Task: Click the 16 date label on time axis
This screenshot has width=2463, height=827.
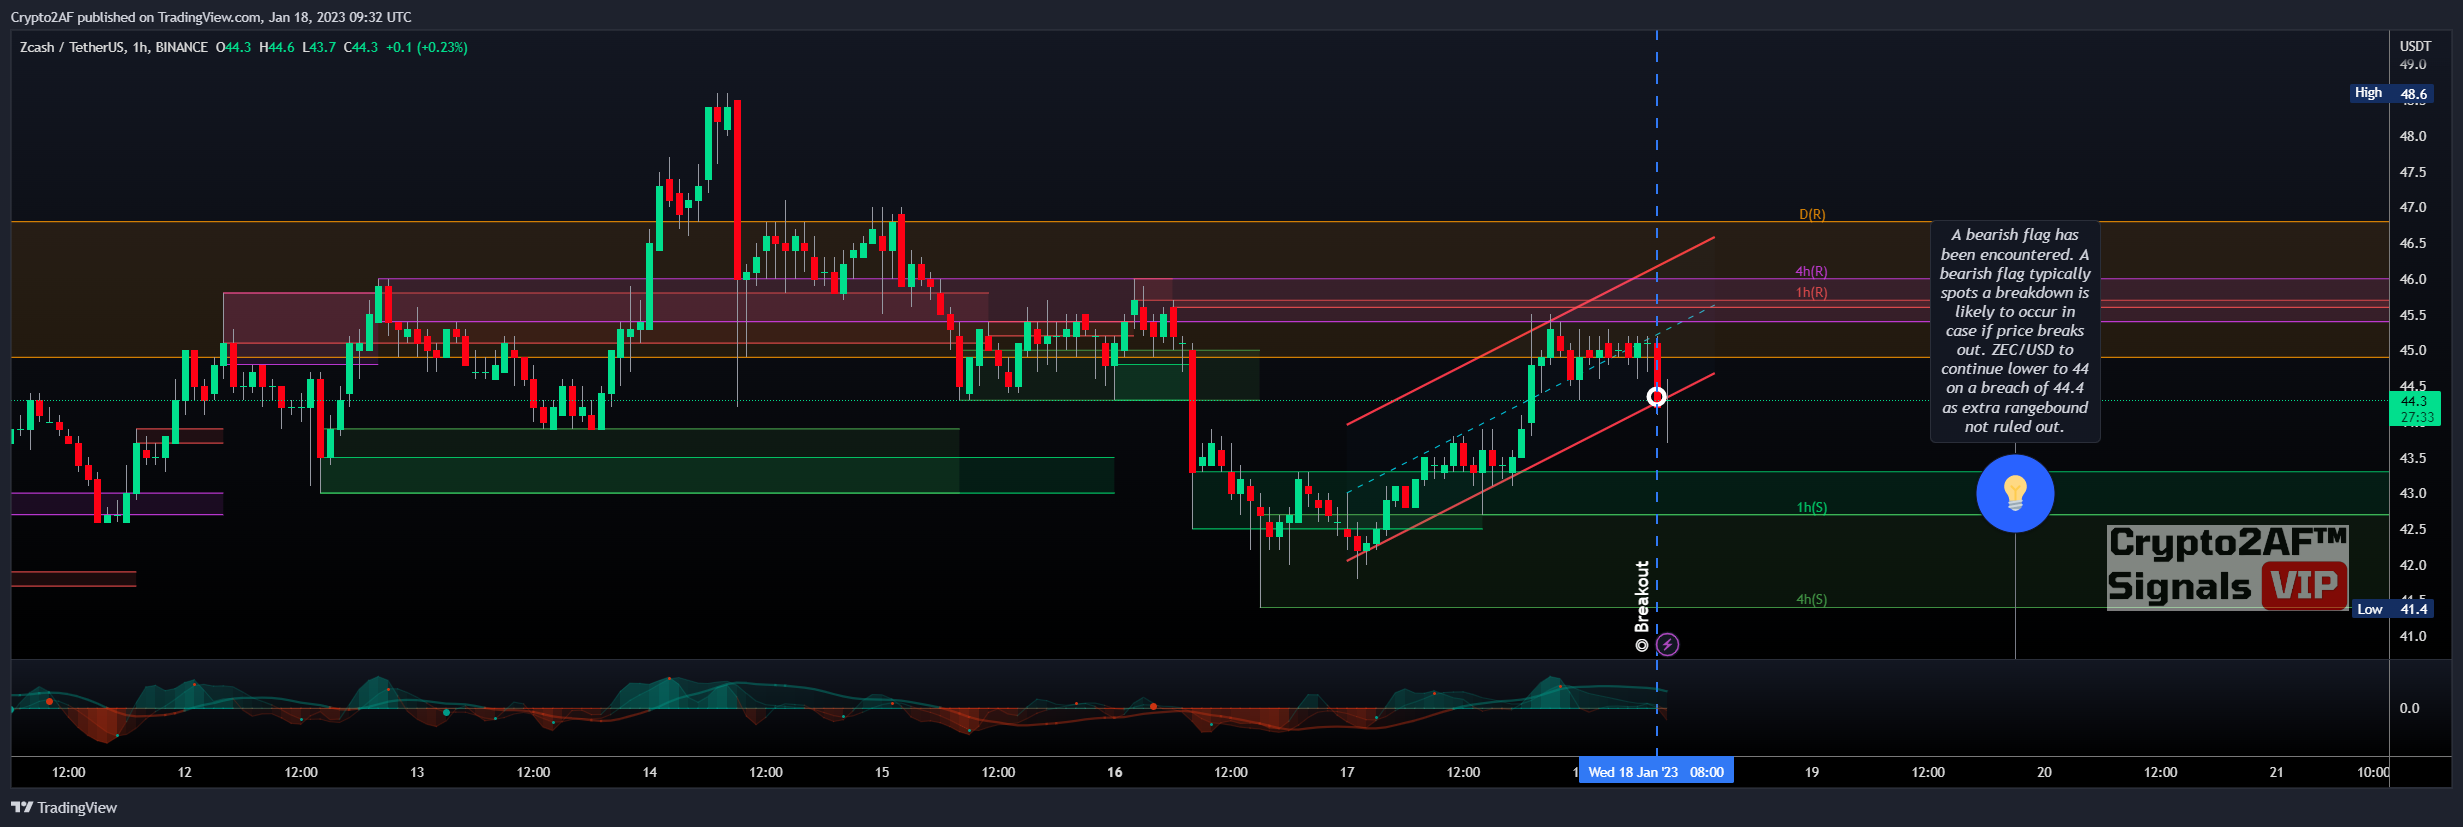Action: pyautogui.click(x=1115, y=772)
